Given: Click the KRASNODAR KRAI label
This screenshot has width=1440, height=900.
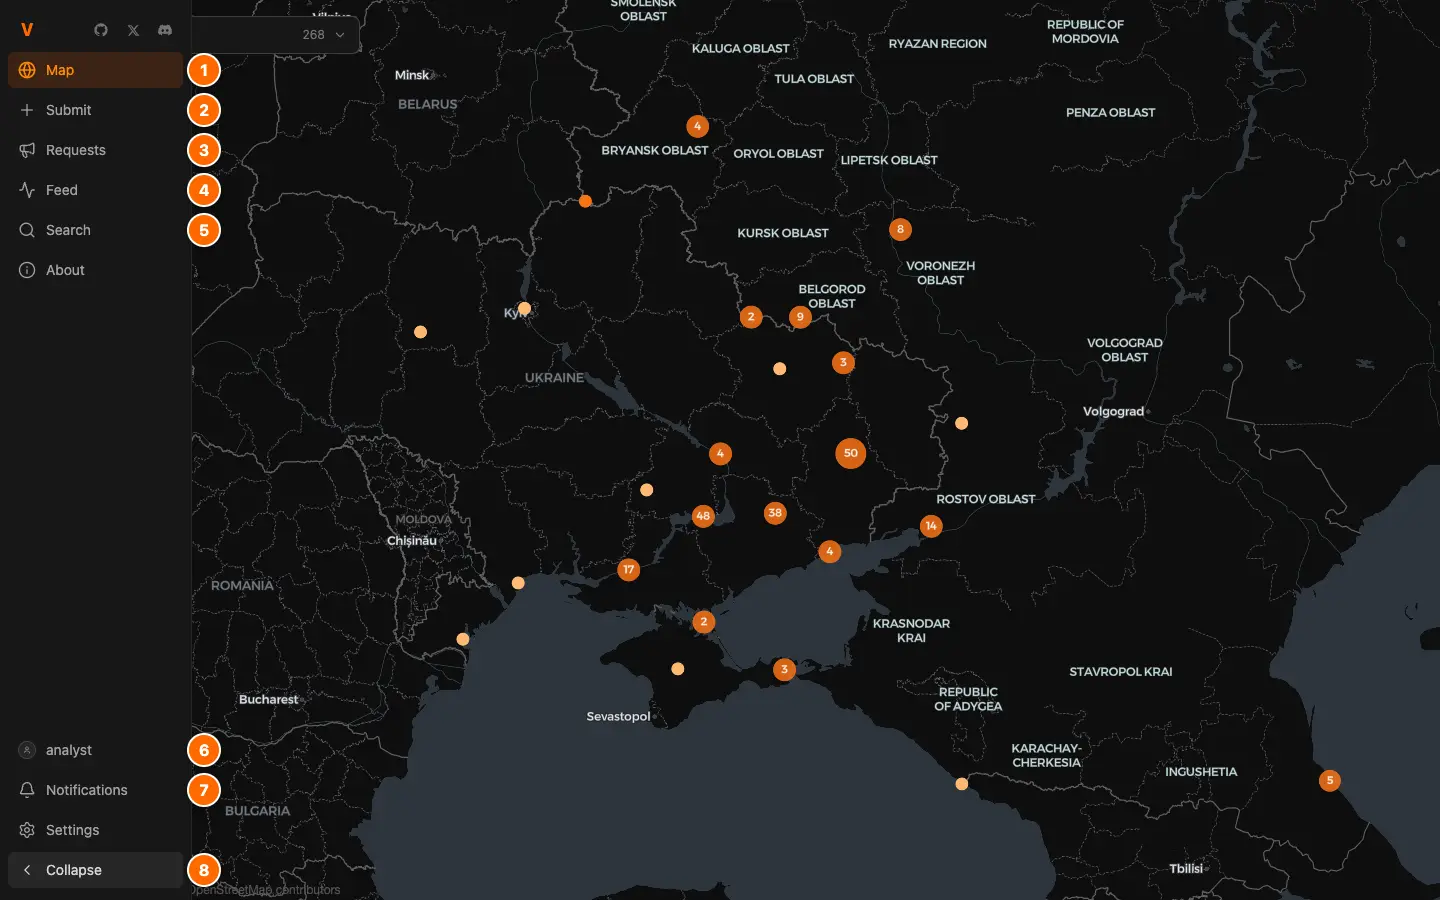Looking at the screenshot, I should coord(911,630).
